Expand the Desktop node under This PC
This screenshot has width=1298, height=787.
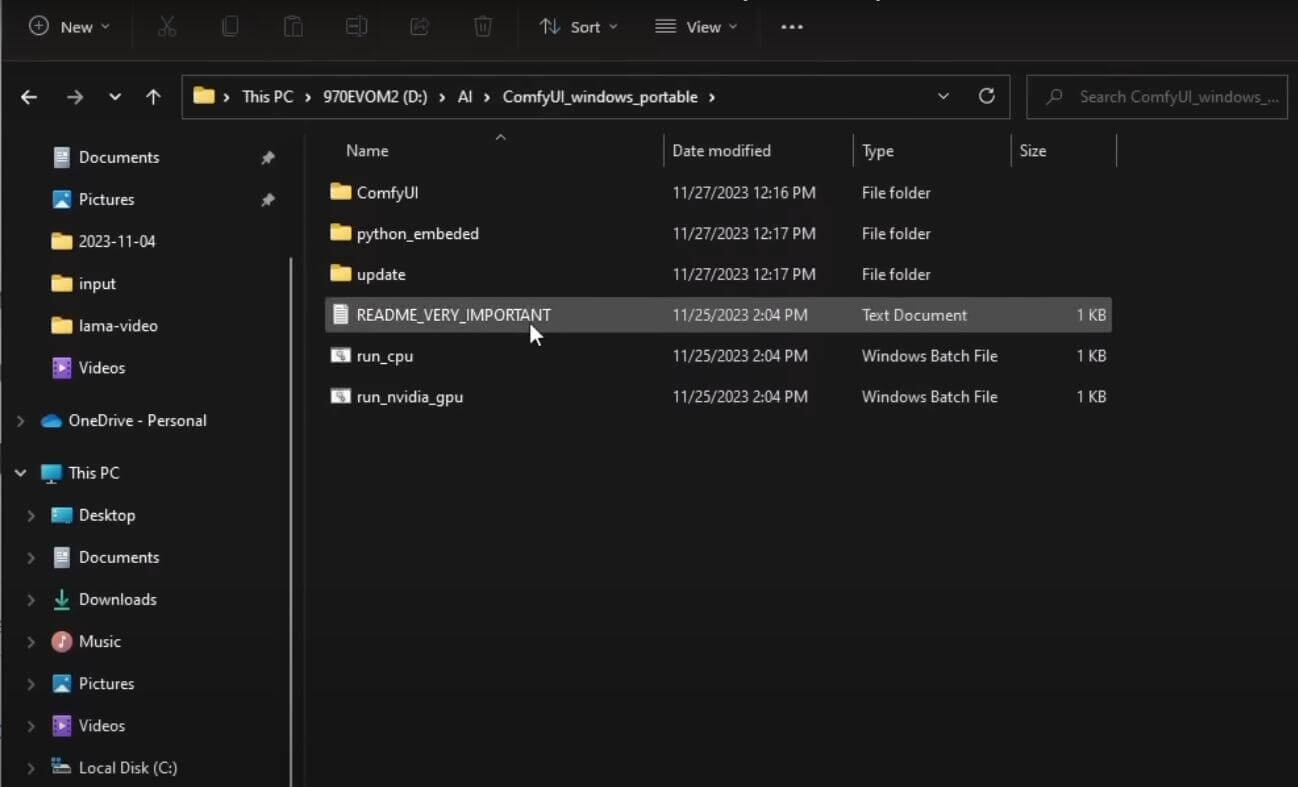click(31, 516)
